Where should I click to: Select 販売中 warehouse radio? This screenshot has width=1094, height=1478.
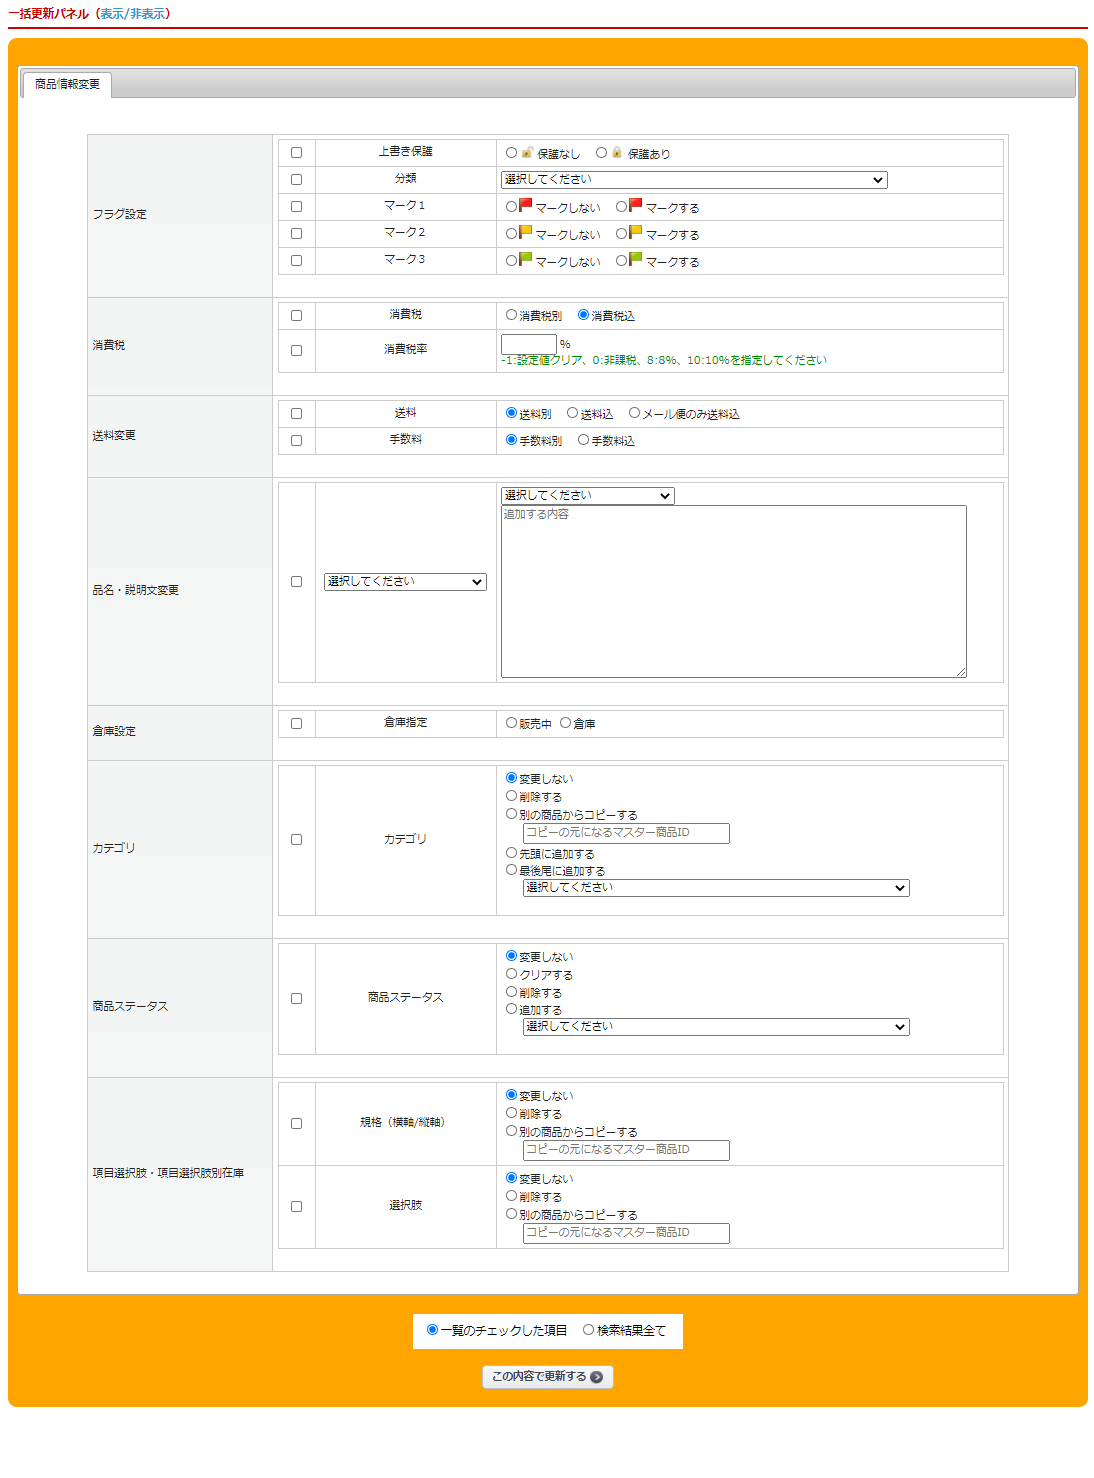[x=511, y=723]
